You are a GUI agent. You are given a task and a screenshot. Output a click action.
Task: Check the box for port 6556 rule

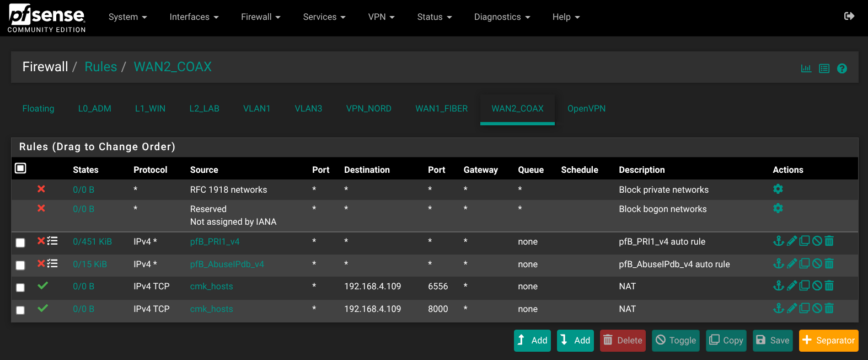20,287
